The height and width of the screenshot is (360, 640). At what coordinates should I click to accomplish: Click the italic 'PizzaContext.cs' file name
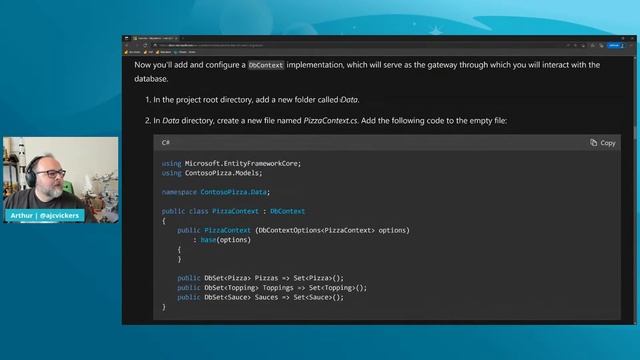(x=330, y=121)
